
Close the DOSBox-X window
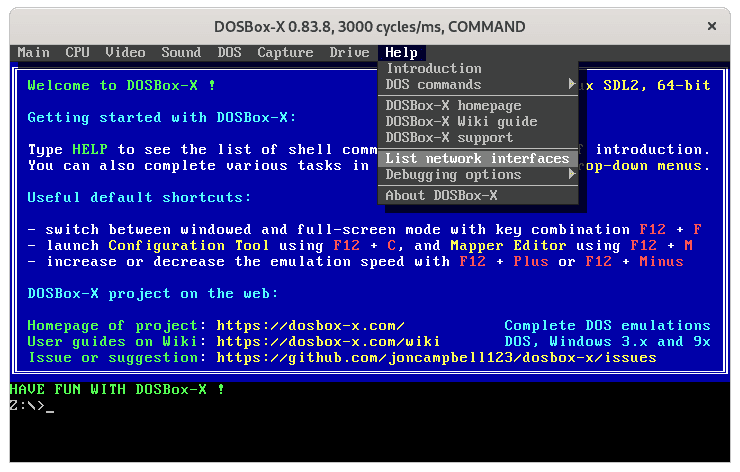712,26
